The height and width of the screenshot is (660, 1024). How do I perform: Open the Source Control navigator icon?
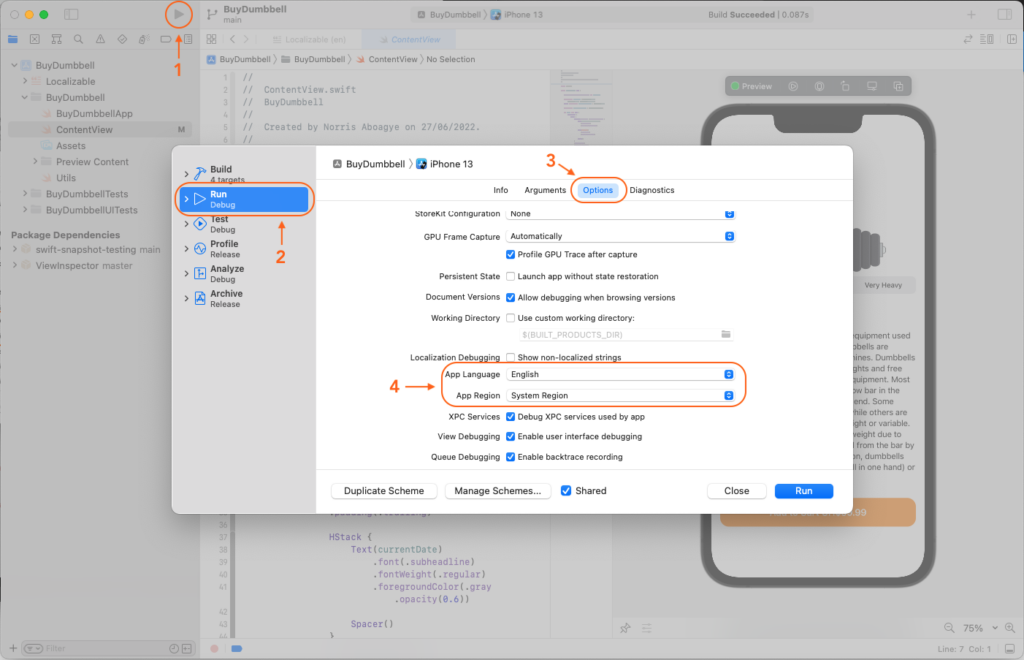pos(35,39)
